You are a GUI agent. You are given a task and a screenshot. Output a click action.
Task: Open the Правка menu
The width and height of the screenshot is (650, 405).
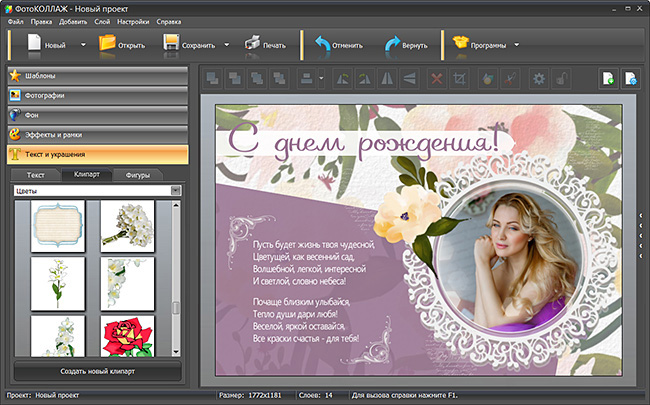coord(41,22)
